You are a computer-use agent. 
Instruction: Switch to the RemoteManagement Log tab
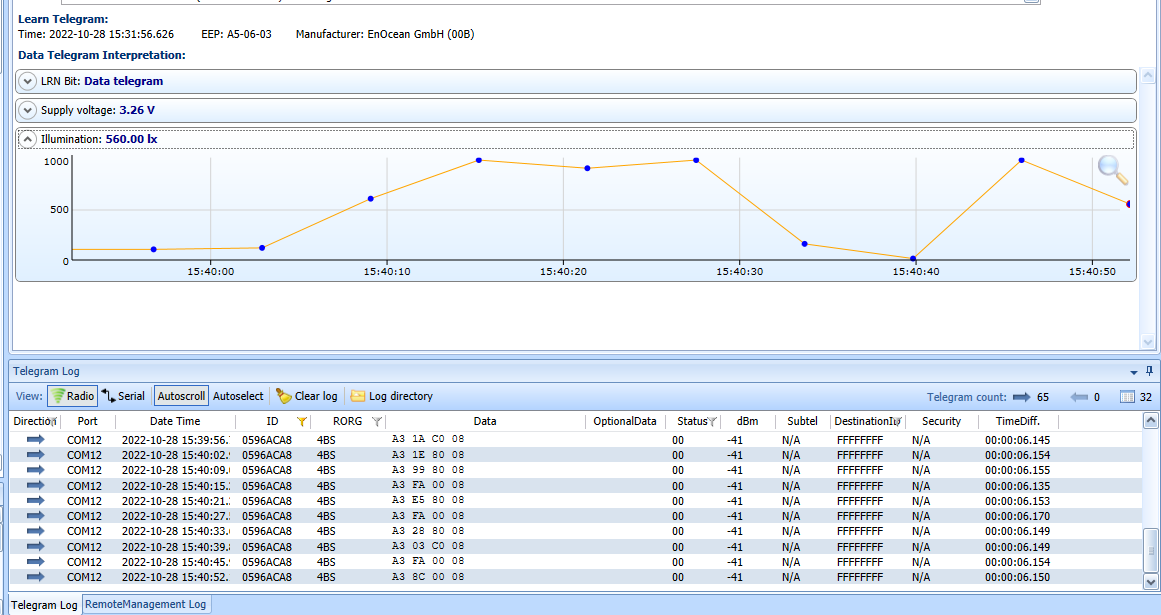(146, 604)
